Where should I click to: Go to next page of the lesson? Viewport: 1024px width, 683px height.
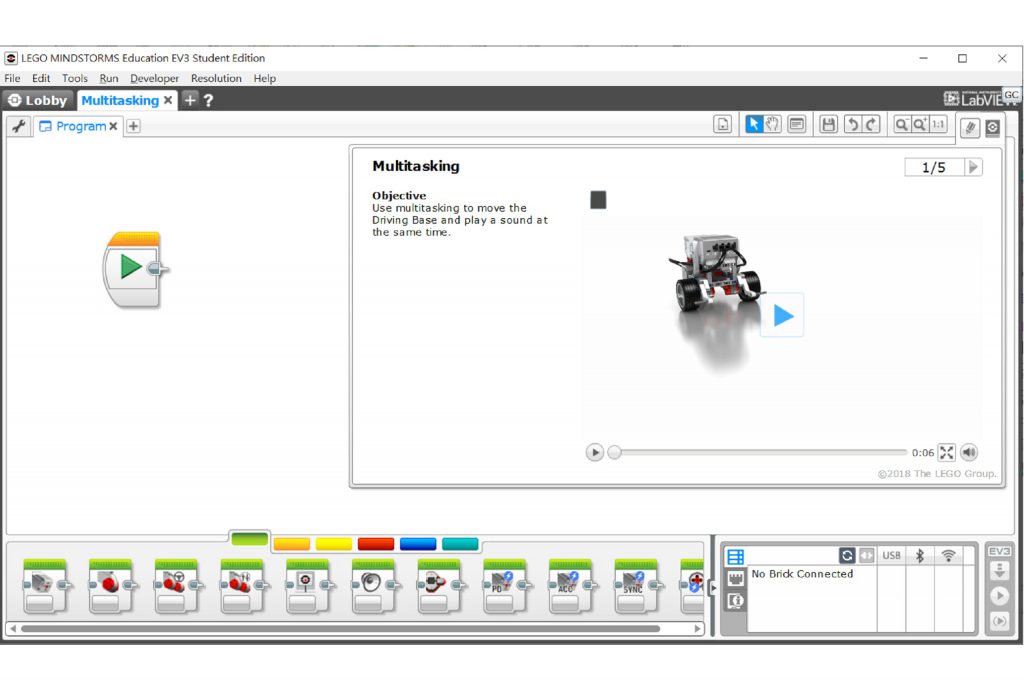point(973,167)
